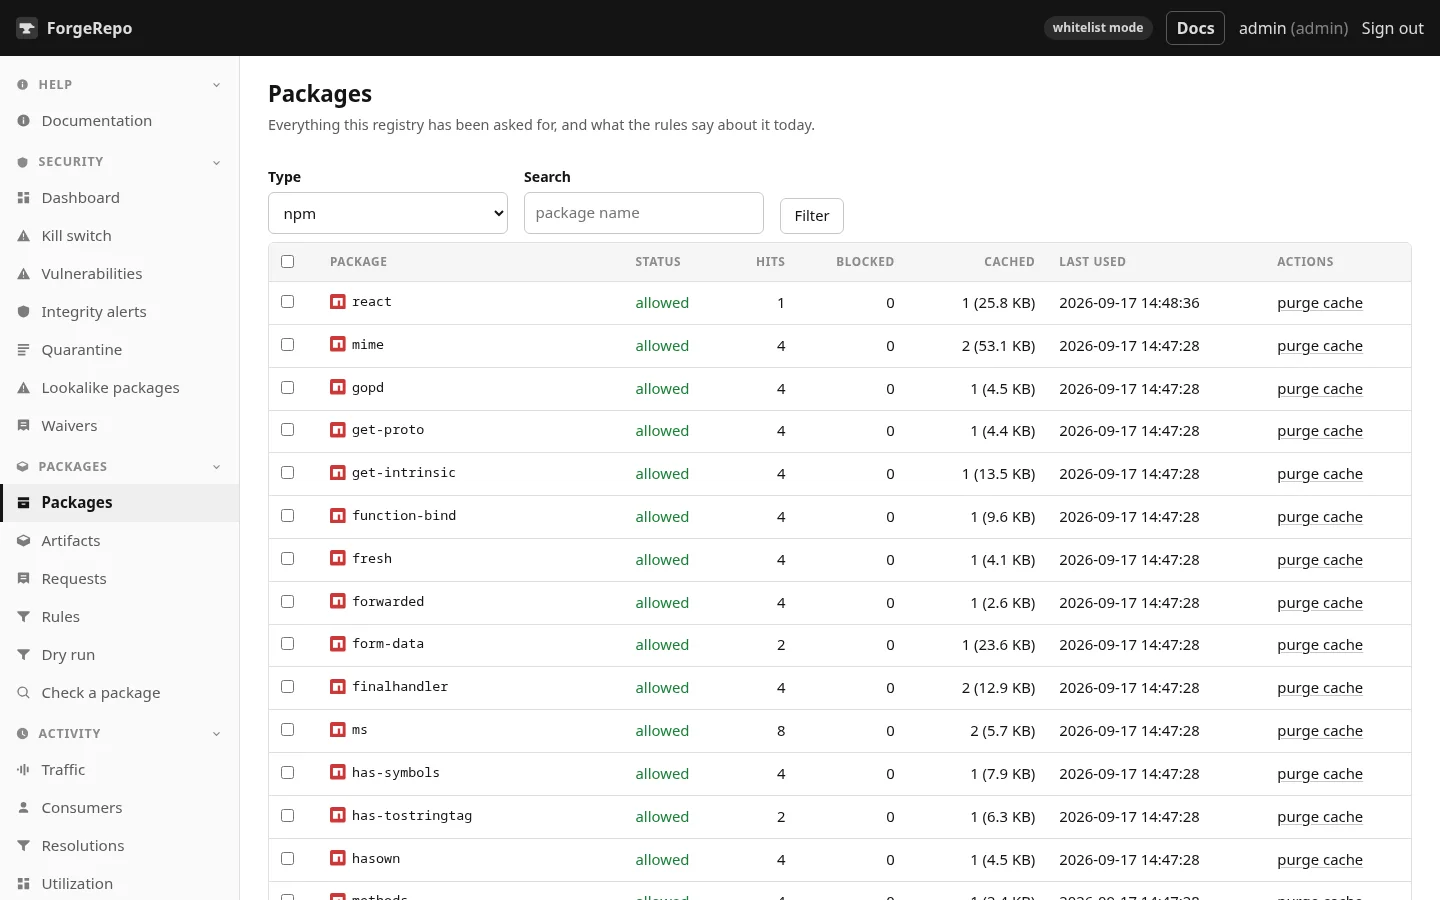Click the Check a package magnifier icon
Screen dimensions: 1440x900
(23, 693)
